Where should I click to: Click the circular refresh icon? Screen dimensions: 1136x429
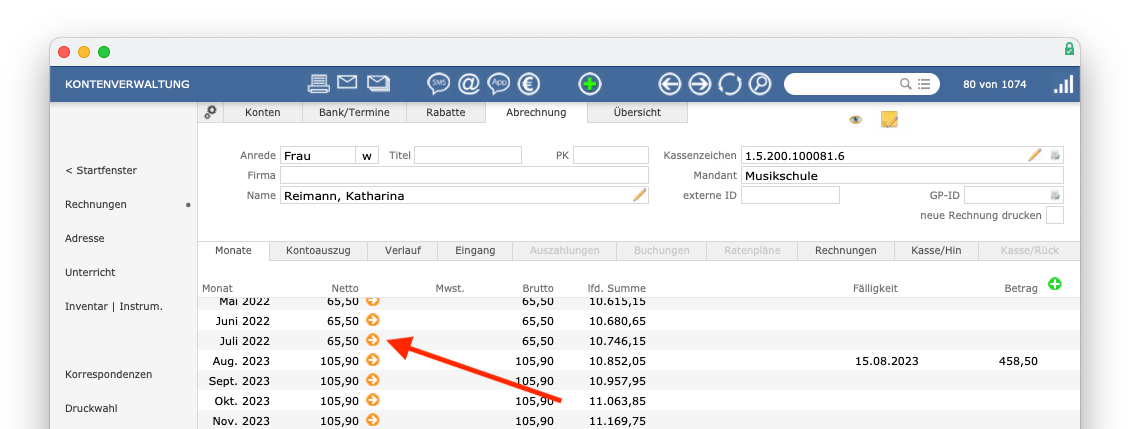coord(730,84)
